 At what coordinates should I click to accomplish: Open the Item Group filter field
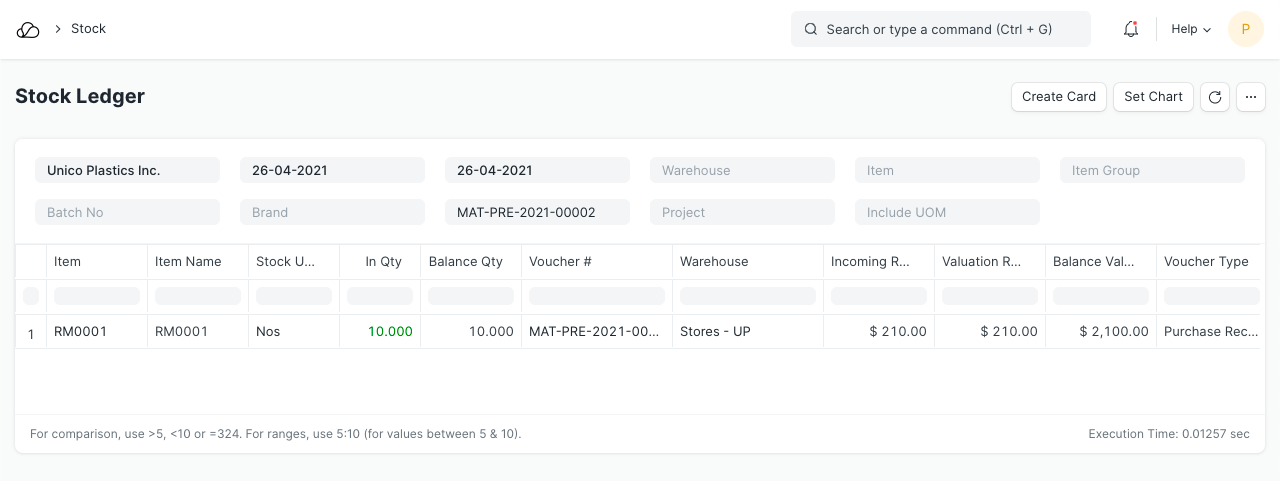pyautogui.click(x=1152, y=171)
